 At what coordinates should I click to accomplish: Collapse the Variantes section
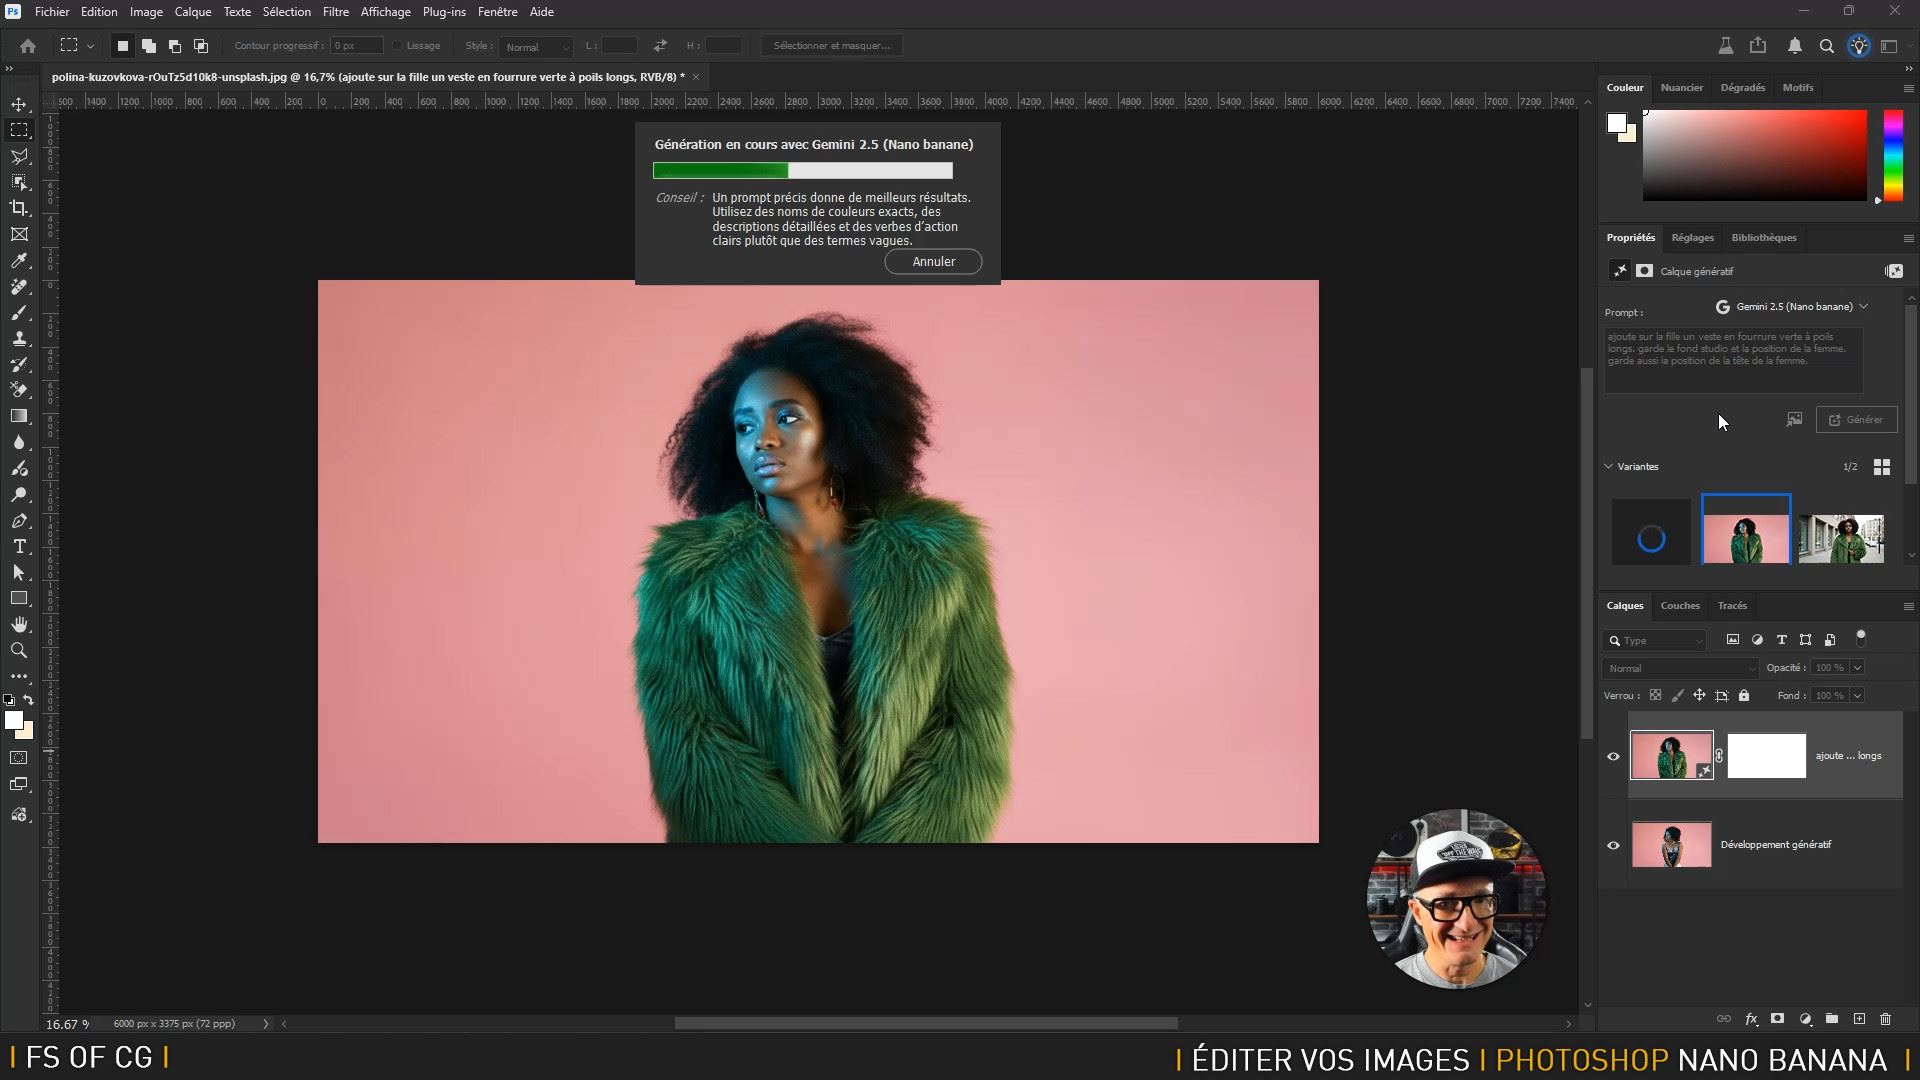[1609, 466]
